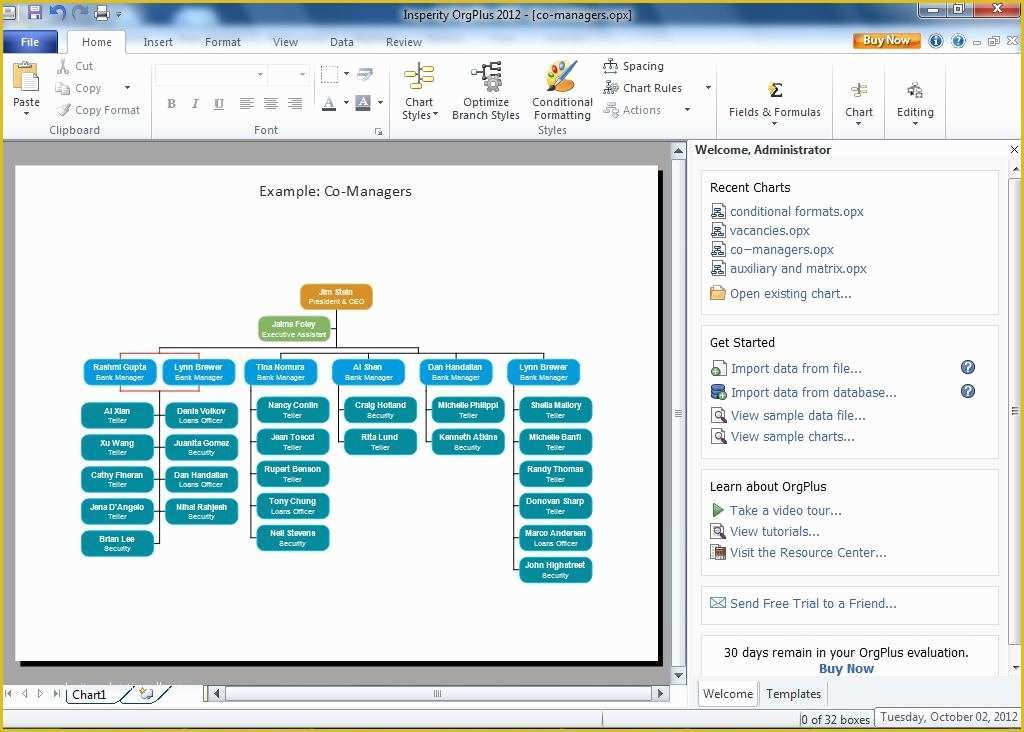Expand the Copy options arrow
Viewport: 1024px width, 732px height.
tap(127, 88)
